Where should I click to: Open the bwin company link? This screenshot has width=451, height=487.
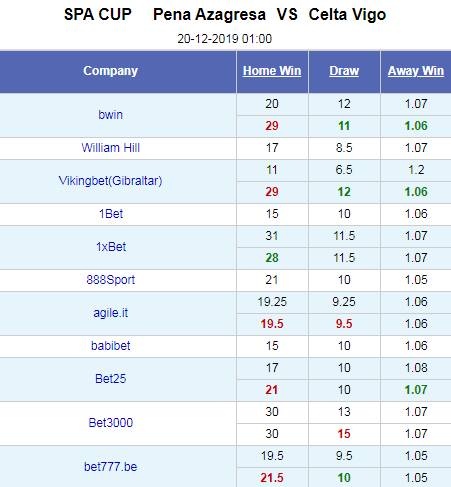point(110,115)
